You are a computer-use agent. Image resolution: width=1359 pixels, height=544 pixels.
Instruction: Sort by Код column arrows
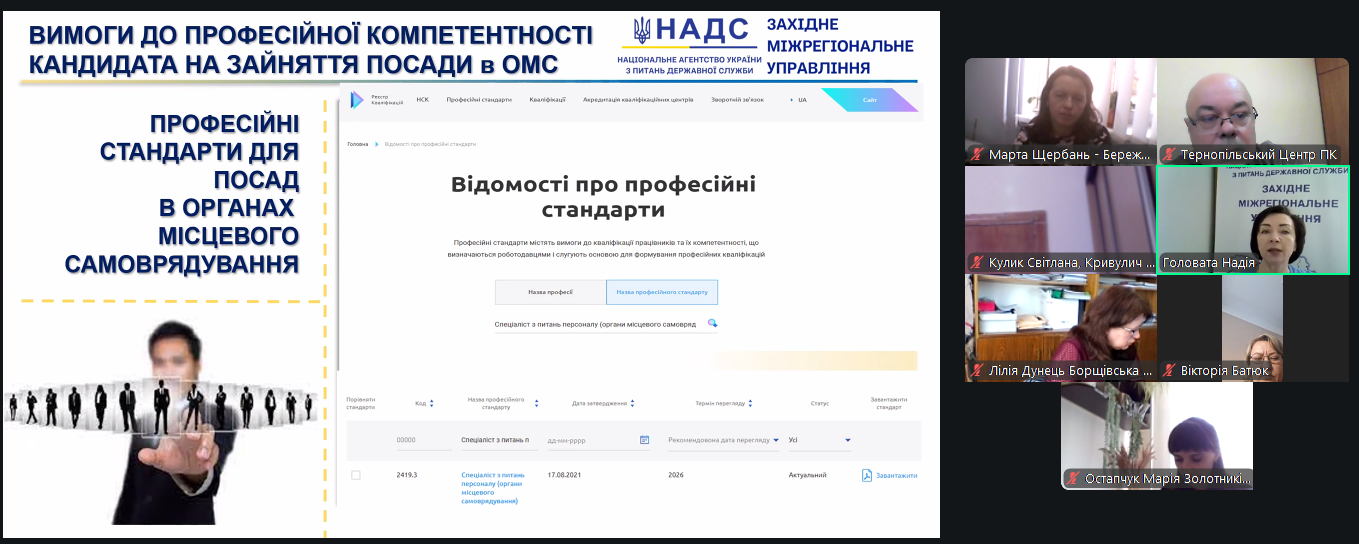point(432,404)
